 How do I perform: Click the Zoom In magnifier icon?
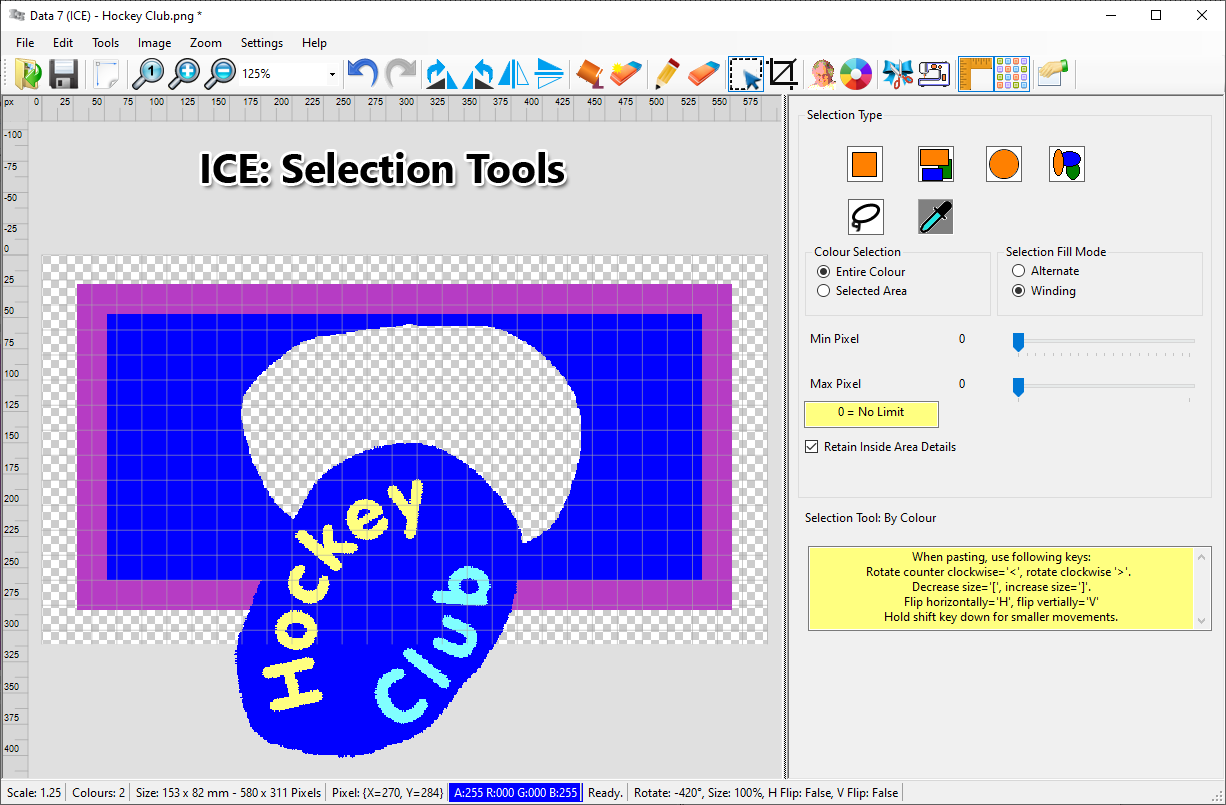point(185,74)
